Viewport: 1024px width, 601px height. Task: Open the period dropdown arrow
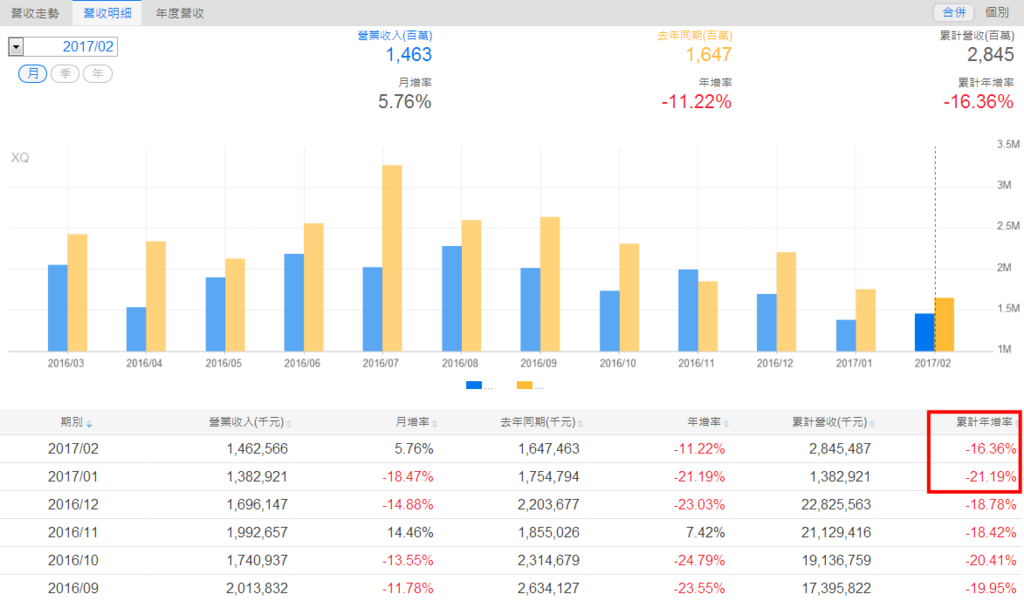click(x=16, y=46)
